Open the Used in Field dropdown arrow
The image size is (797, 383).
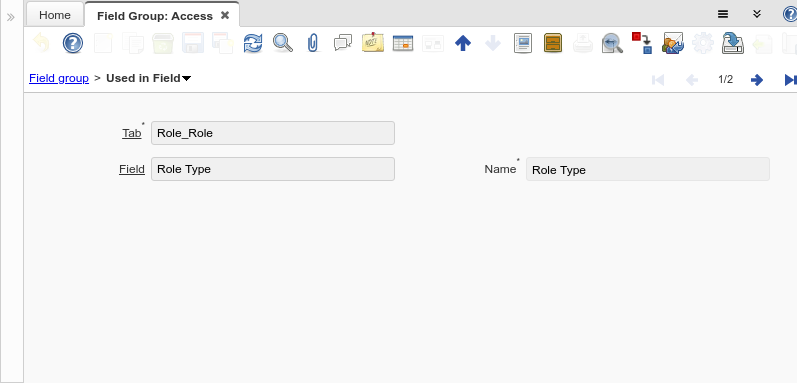(x=187, y=79)
